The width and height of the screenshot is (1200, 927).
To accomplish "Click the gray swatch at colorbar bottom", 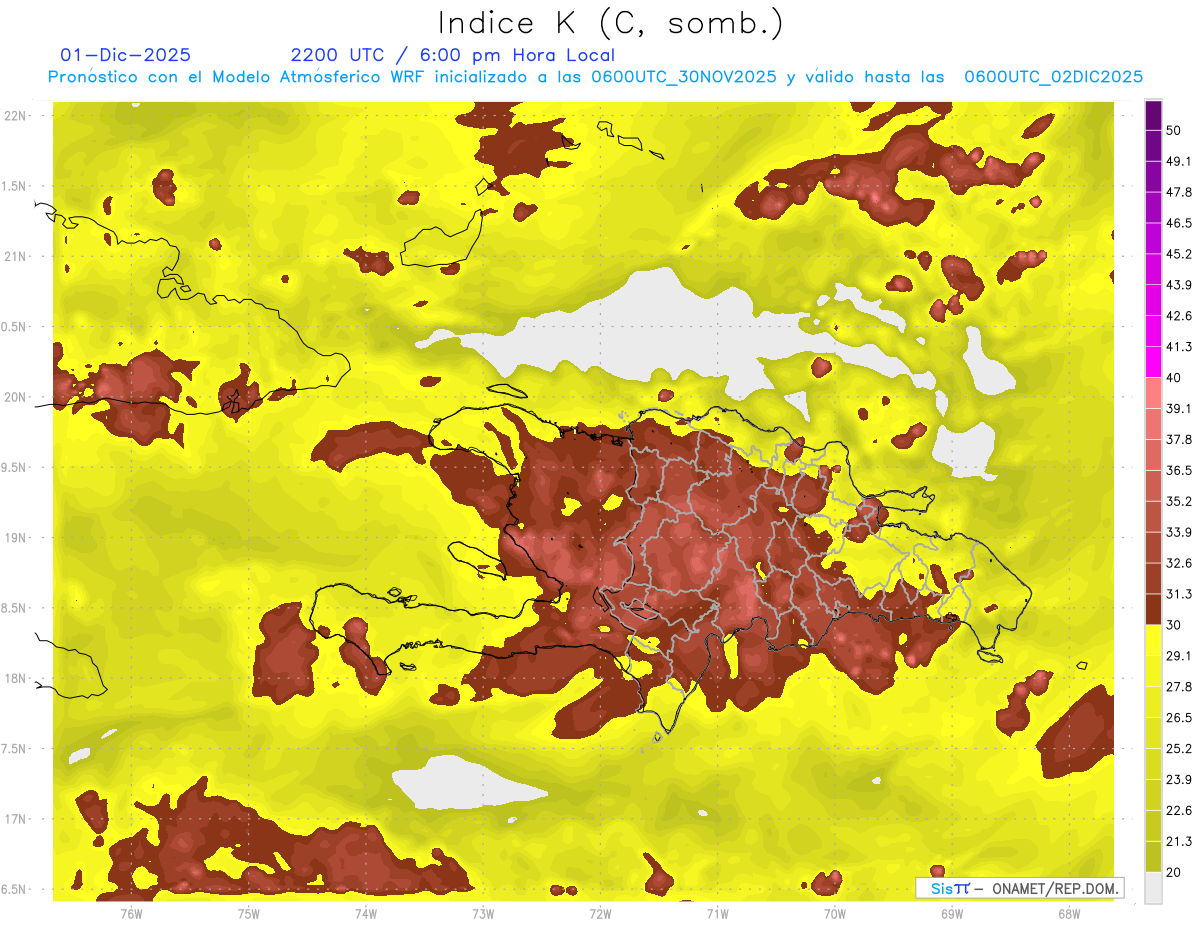I will click(x=1153, y=888).
